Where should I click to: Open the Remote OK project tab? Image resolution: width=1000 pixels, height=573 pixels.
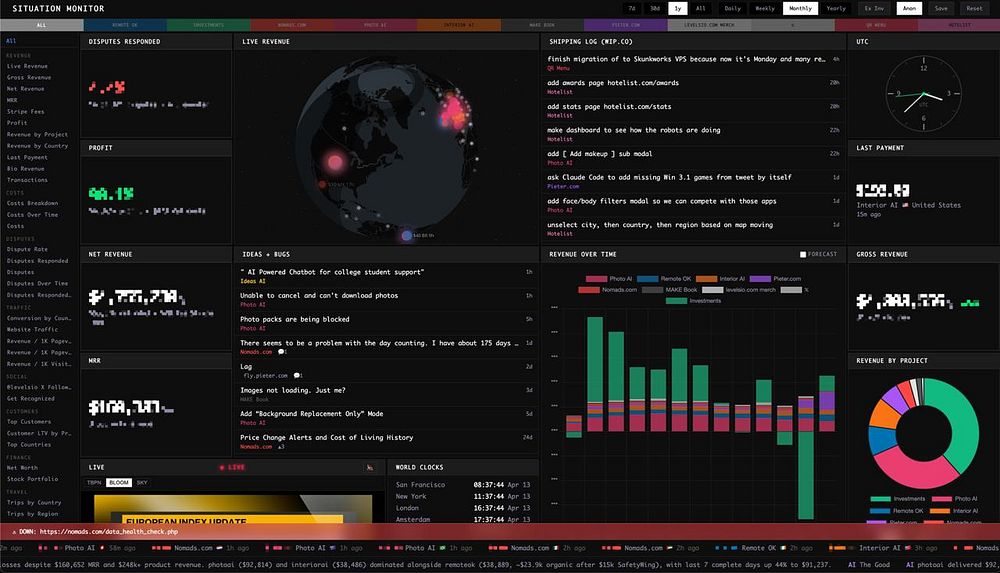point(125,25)
